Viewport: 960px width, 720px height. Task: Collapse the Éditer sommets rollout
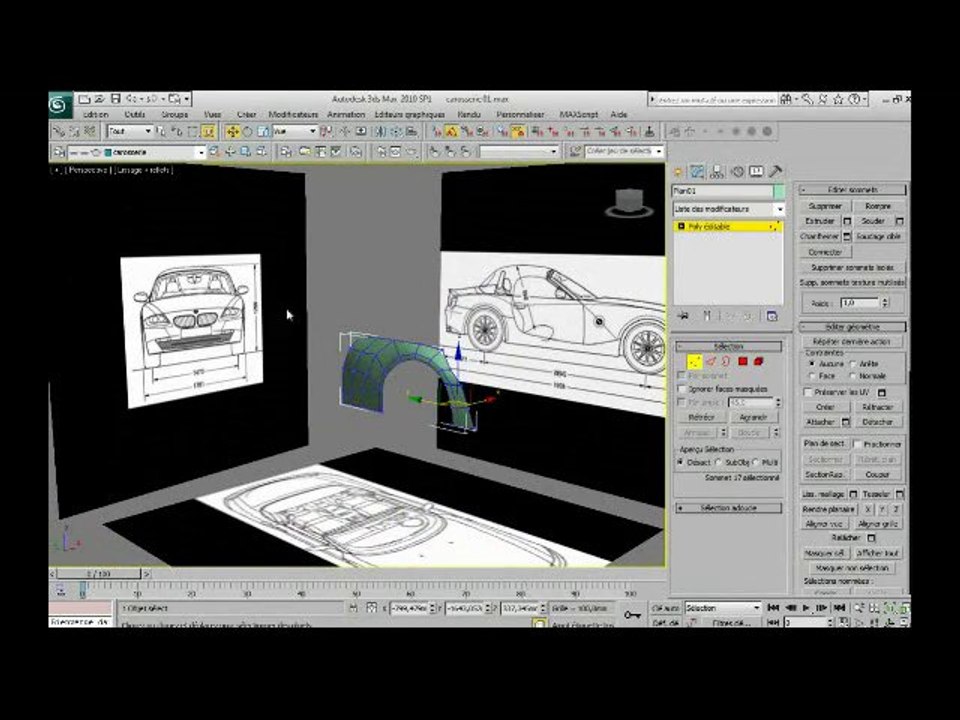[852, 190]
